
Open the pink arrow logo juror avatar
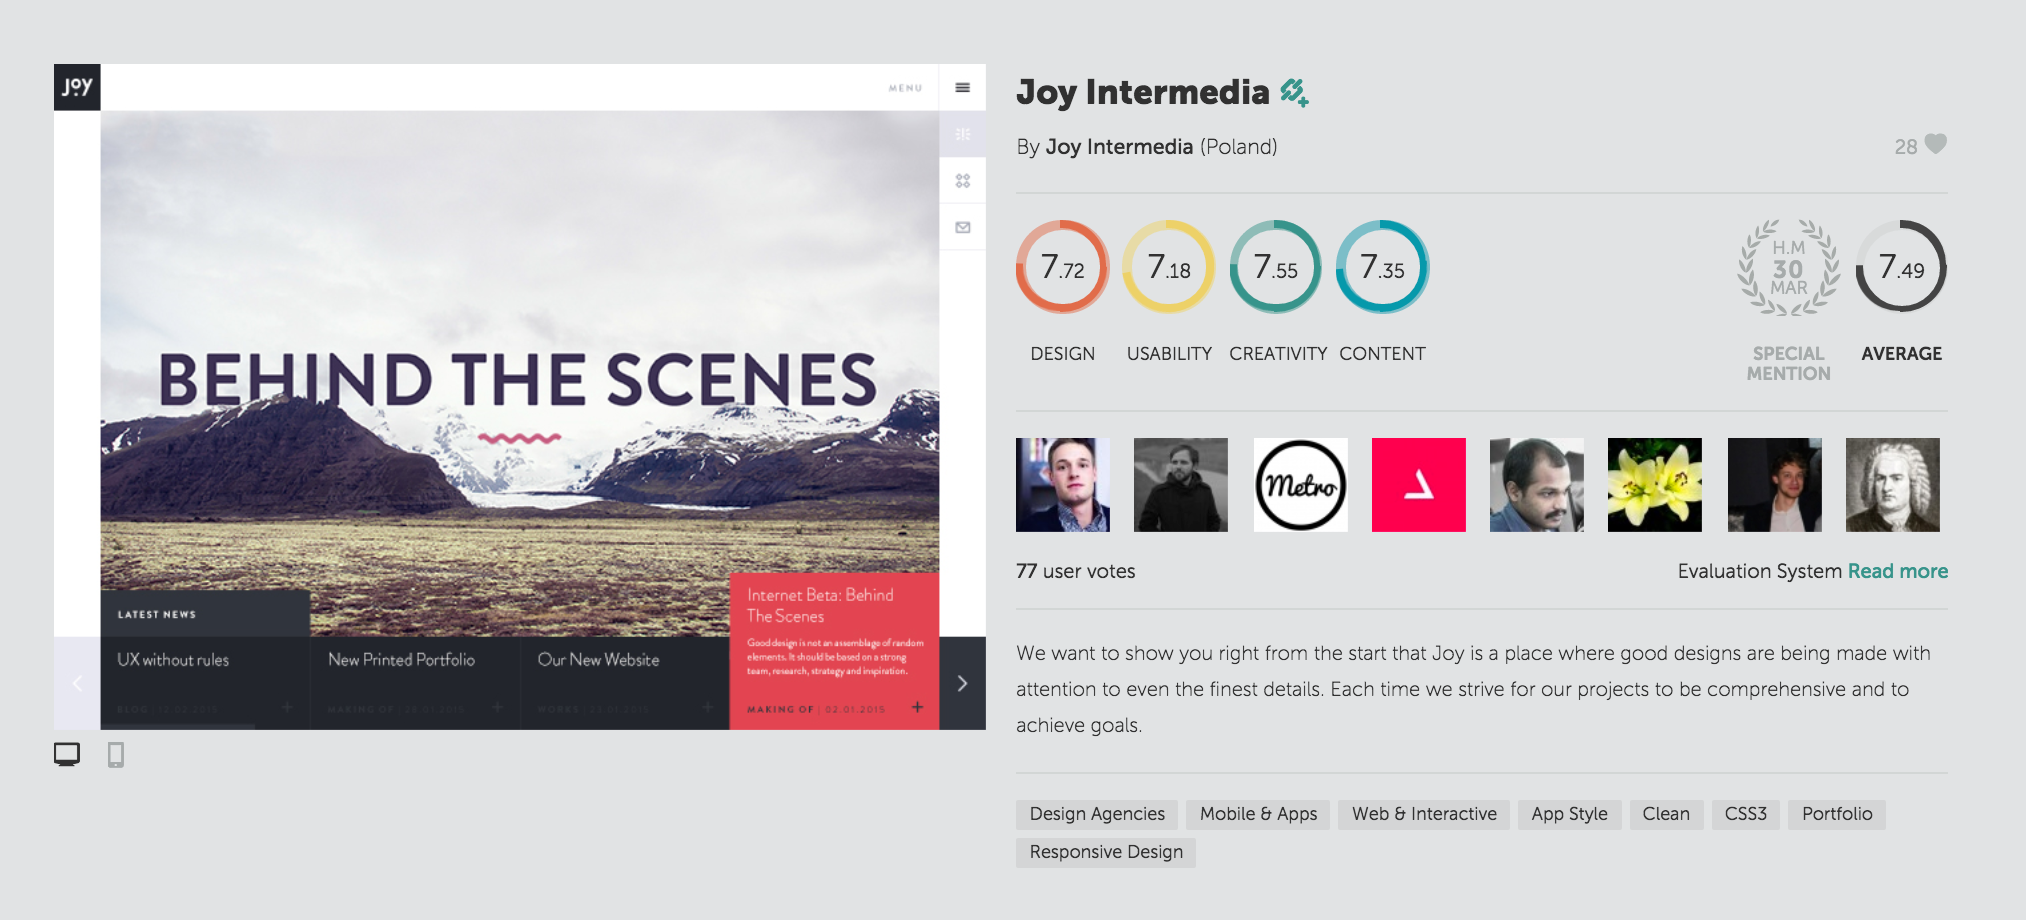click(1419, 485)
